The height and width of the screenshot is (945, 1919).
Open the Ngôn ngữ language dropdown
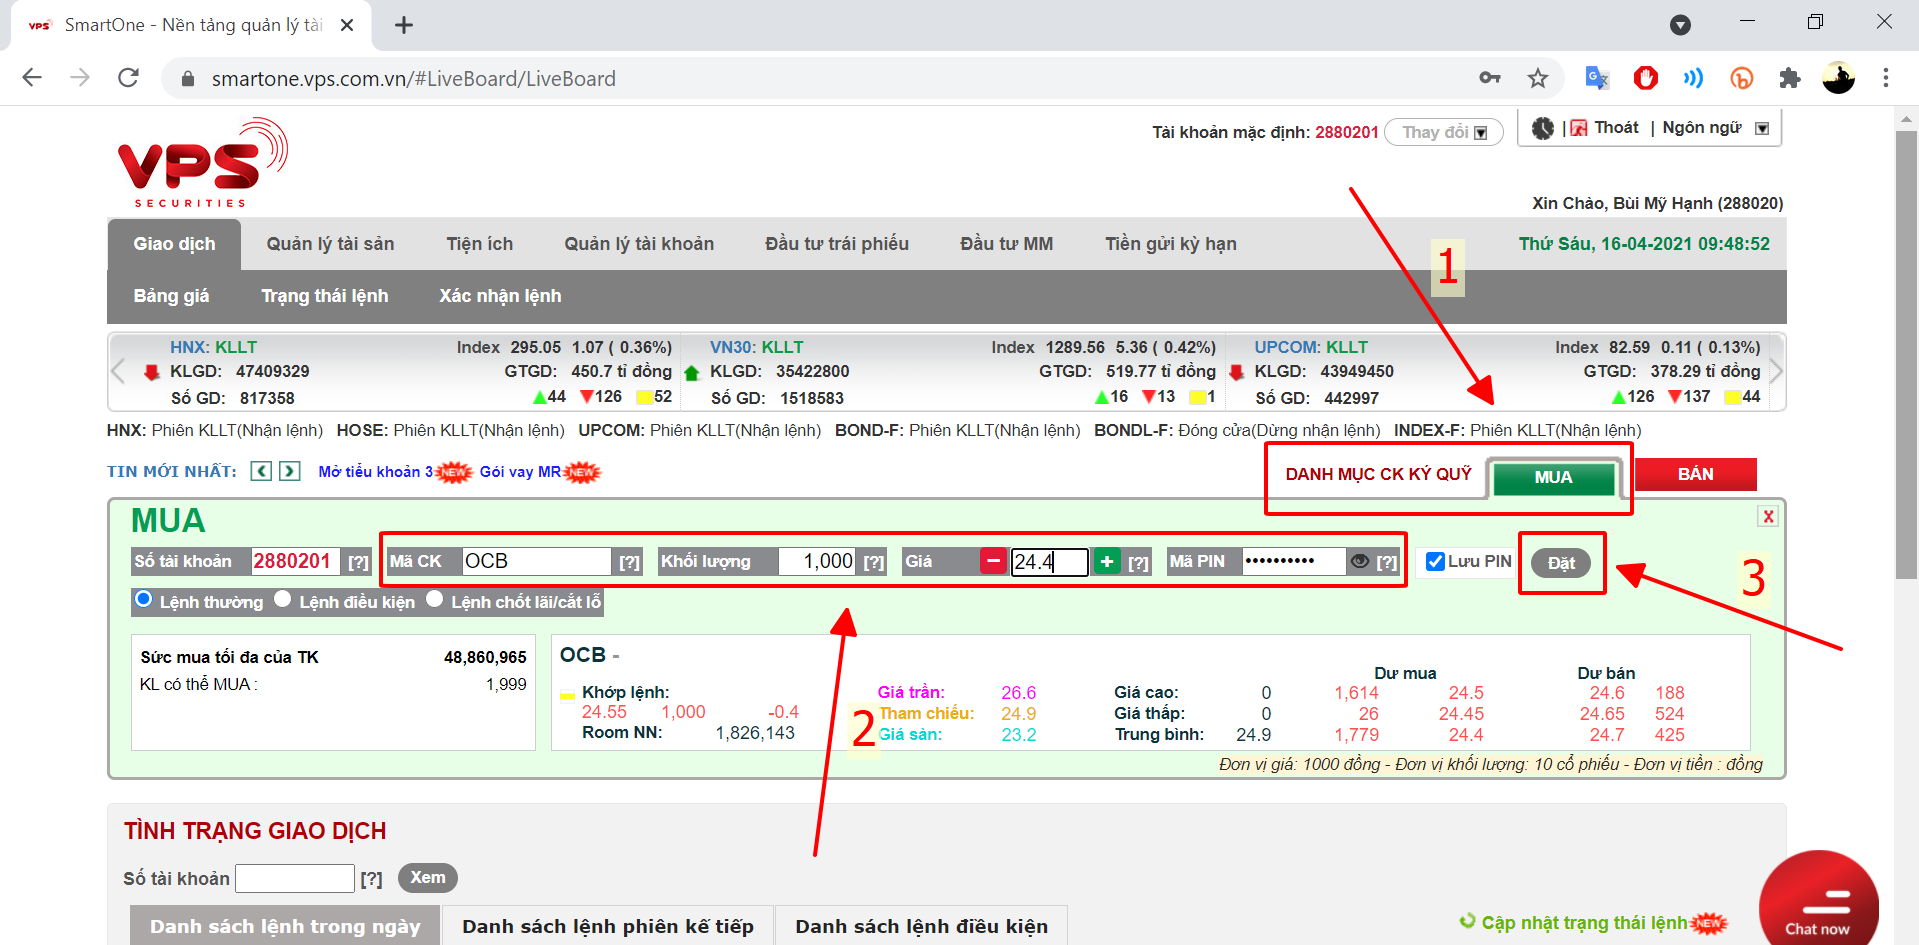coord(1715,128)
